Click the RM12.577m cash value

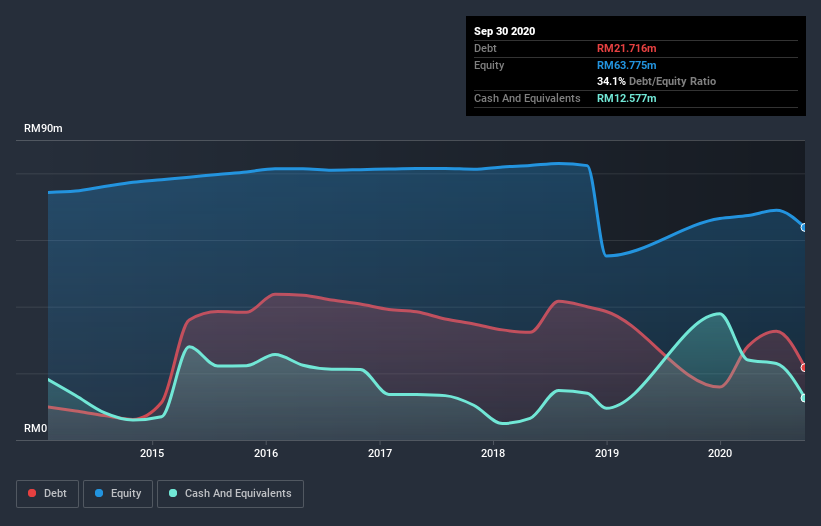pyautogui.click(x=626, y=98)
